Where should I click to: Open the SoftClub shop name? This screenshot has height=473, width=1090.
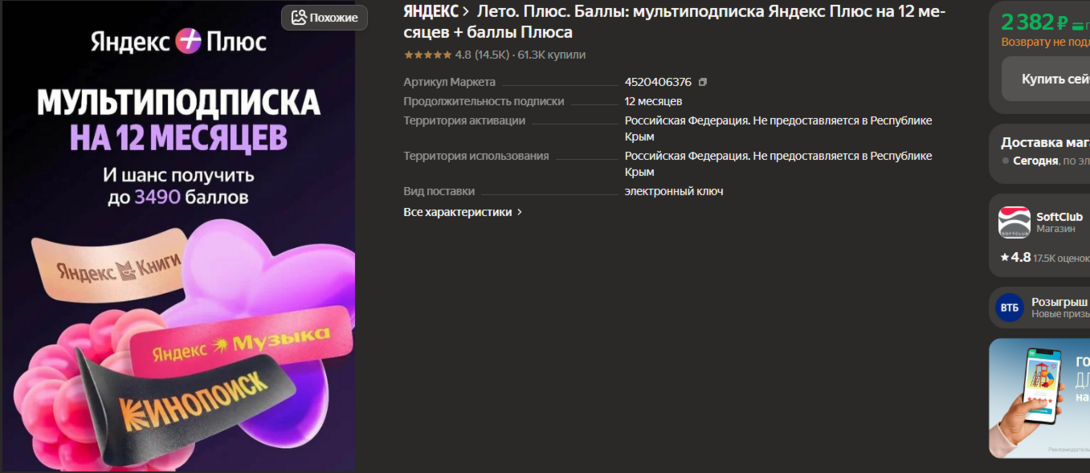click(1059, 217)
